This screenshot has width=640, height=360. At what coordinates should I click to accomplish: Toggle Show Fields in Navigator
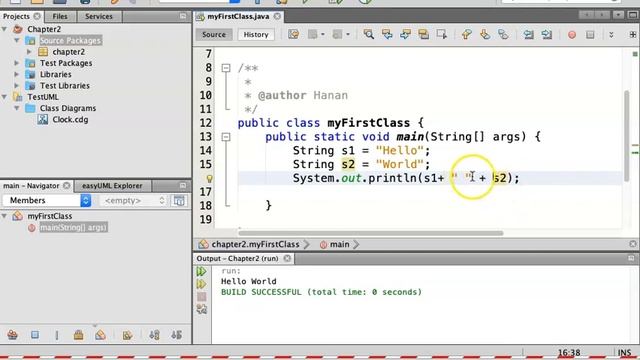tap(35, 335)
